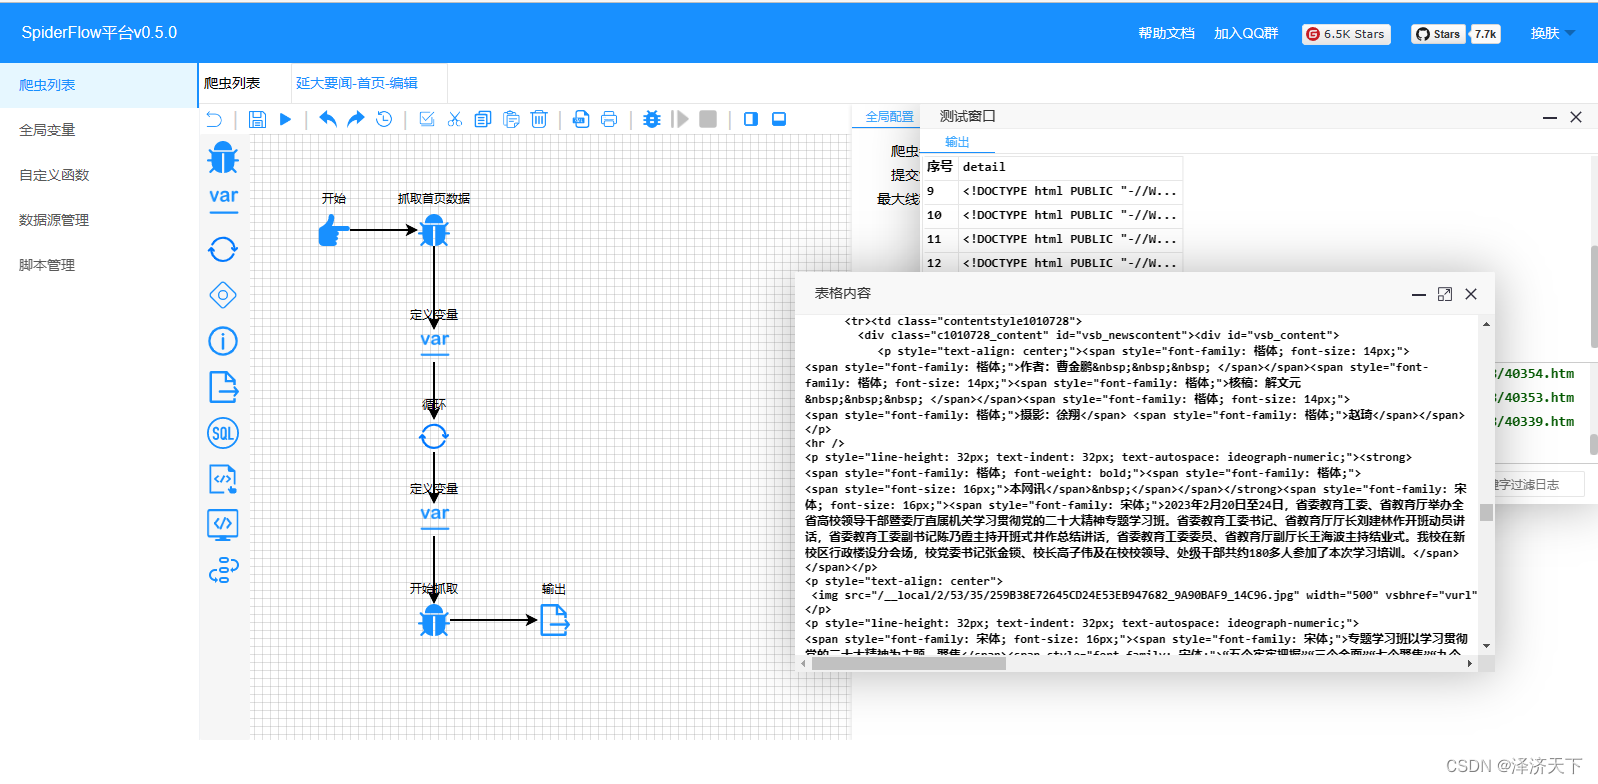Open version history clock icon
Image resolution: width=1598 pixels, height=784 pixels.
point(384,119)
